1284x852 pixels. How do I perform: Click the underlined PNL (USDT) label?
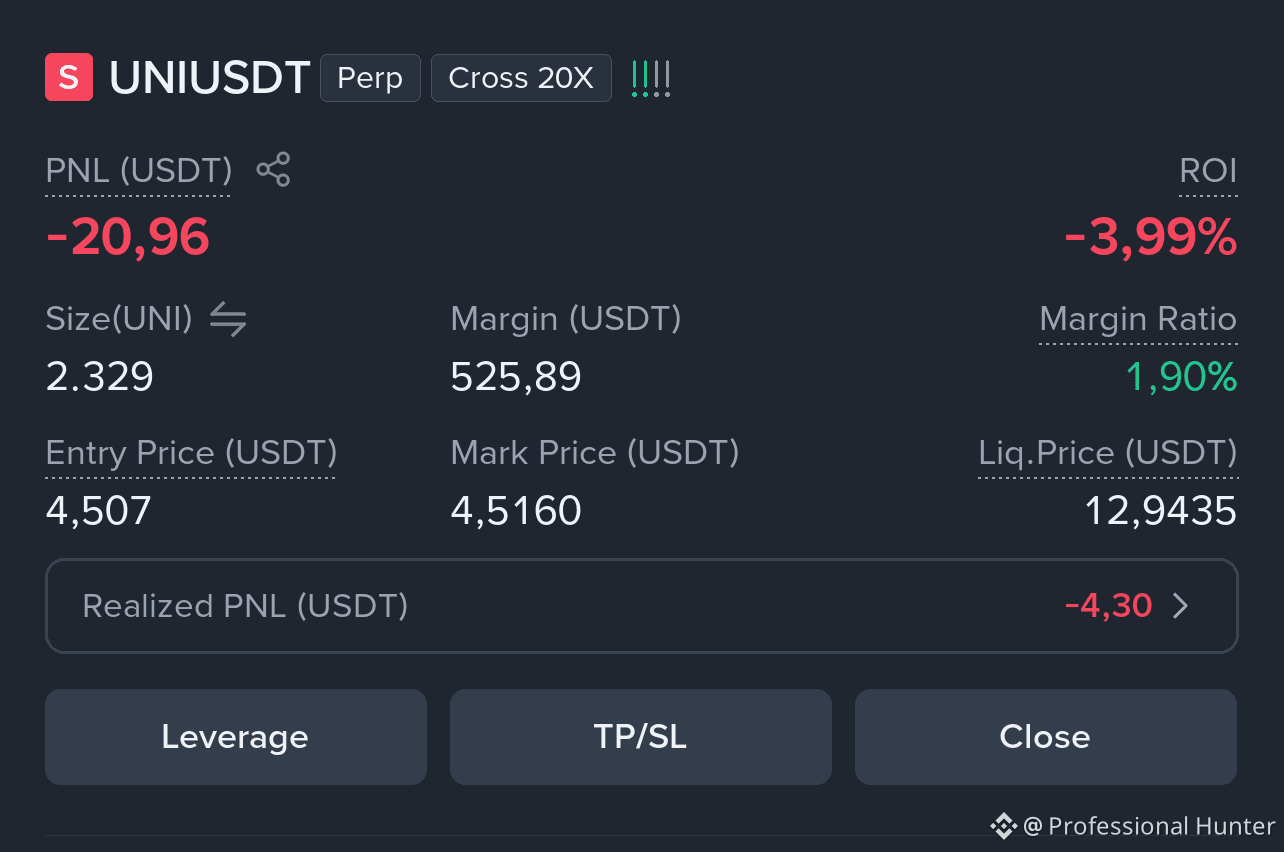click(139, 171)
